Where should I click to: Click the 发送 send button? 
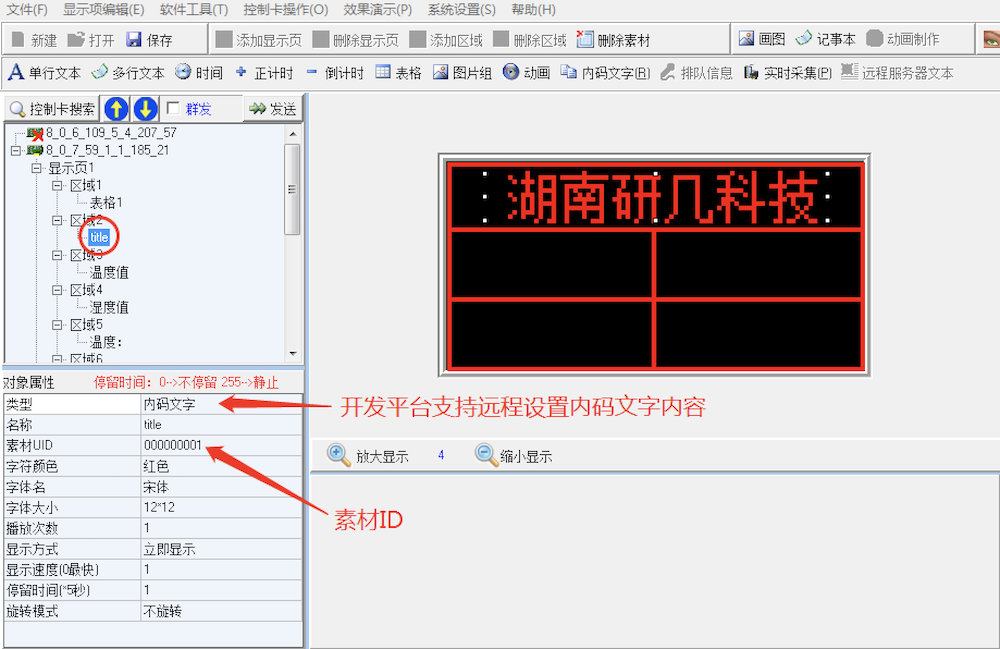[272, 109]
